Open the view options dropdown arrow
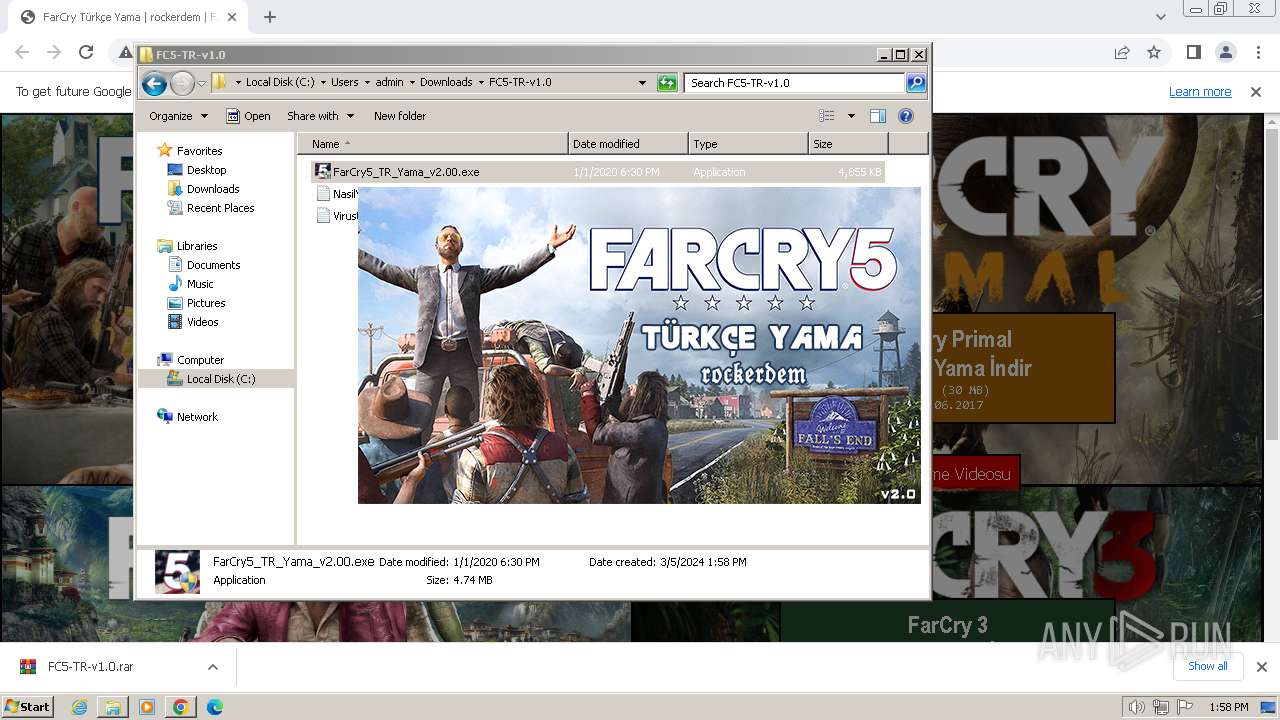 [x=851, y=116]
